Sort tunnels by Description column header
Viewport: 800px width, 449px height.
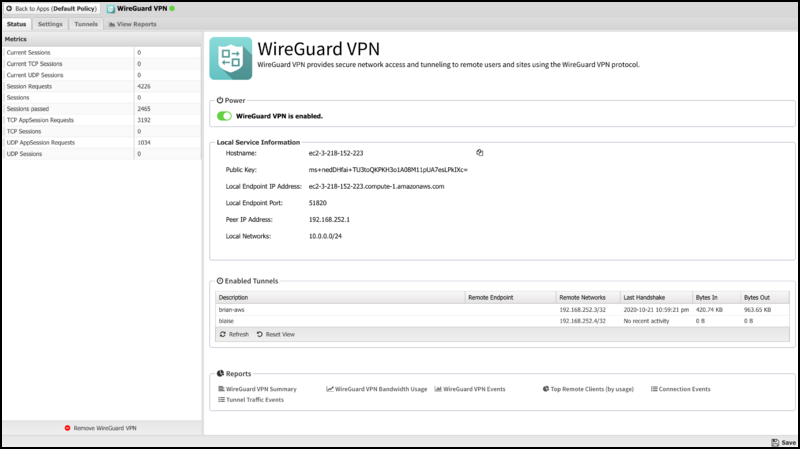point(340,297)
